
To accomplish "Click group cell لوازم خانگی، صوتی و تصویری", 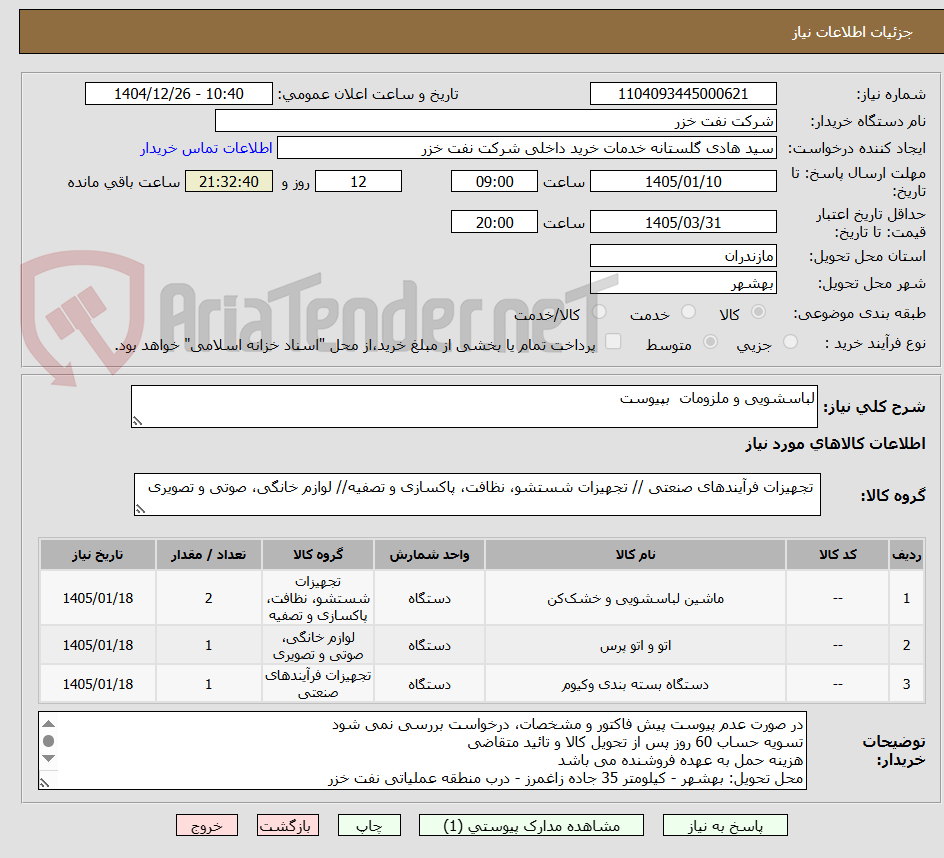I will coord(318,645).
